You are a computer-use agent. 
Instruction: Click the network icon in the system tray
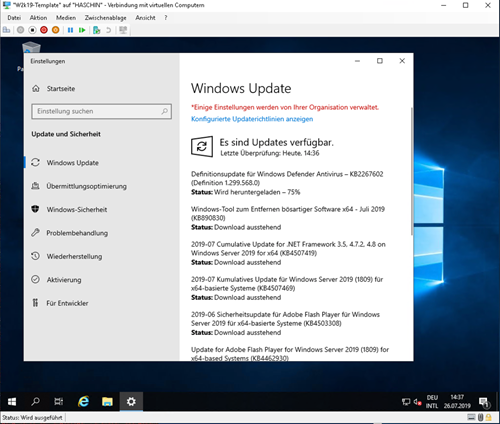pyautogui.click(x=406, y=402)
